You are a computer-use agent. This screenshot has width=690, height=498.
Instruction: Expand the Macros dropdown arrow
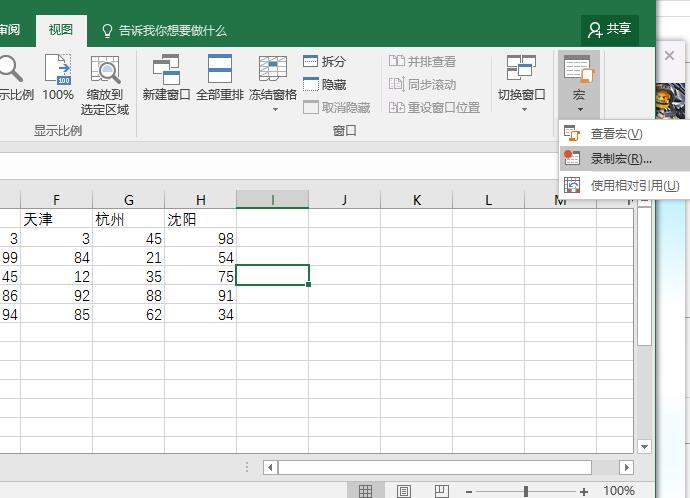click(580, 109)
